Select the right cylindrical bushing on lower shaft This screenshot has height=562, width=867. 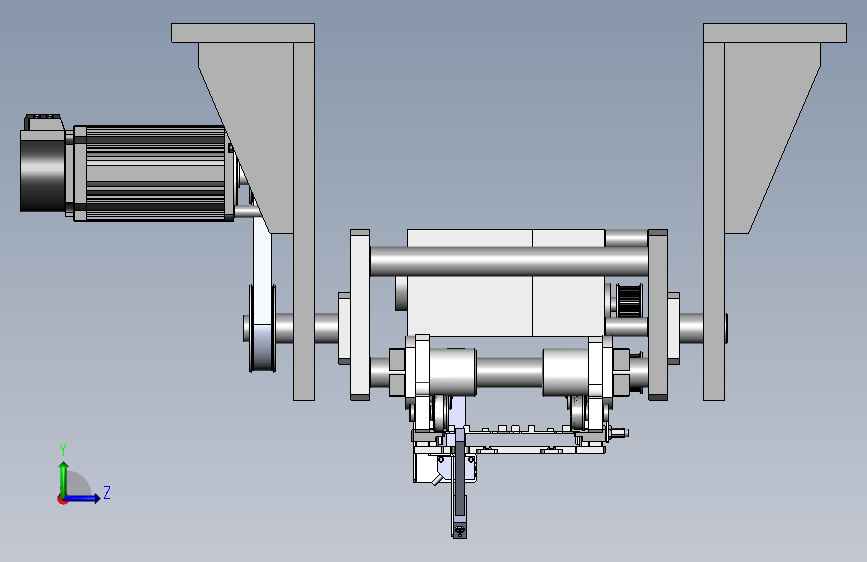(565, 372)
